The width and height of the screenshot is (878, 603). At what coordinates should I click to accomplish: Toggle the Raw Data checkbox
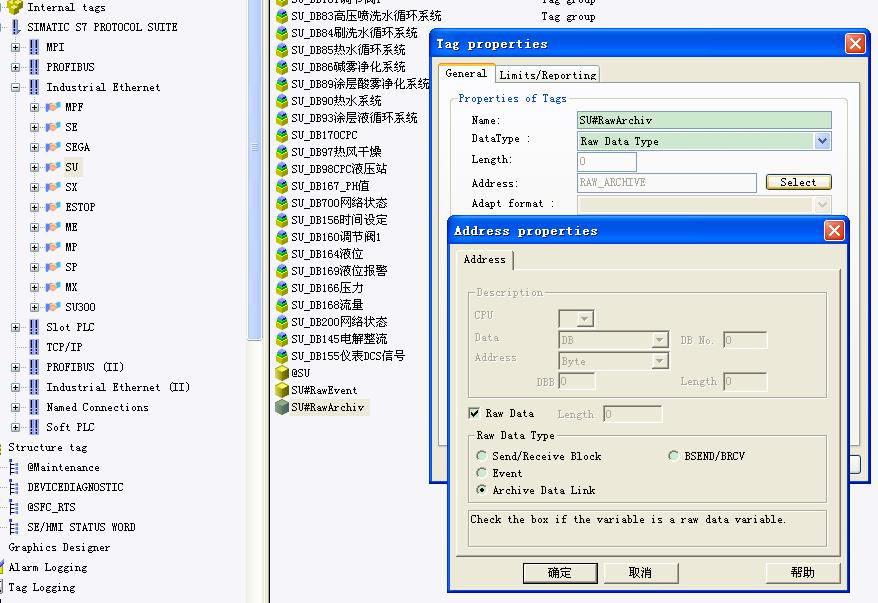tap(474, 413)
